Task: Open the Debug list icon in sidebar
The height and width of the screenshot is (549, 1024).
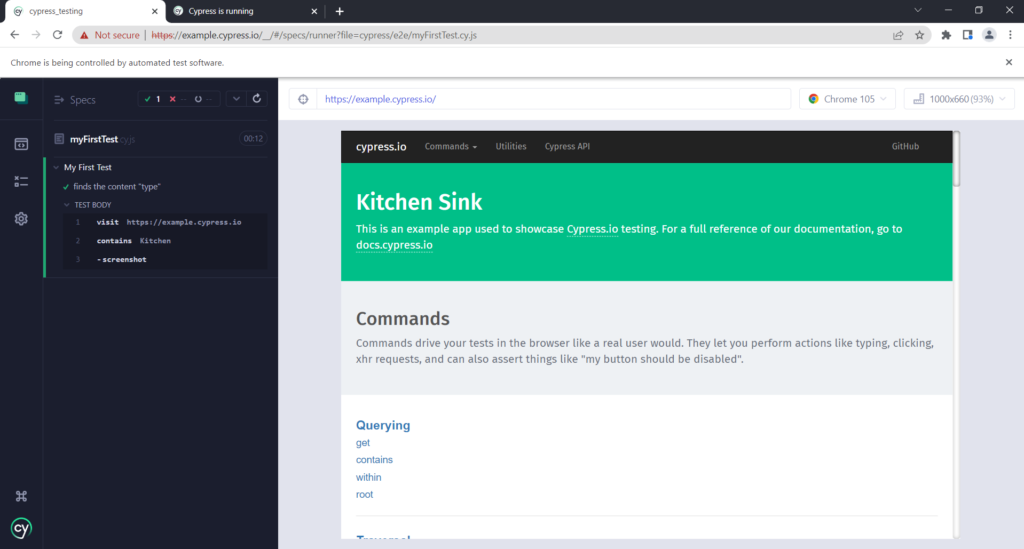Action: tap(21, 181)
